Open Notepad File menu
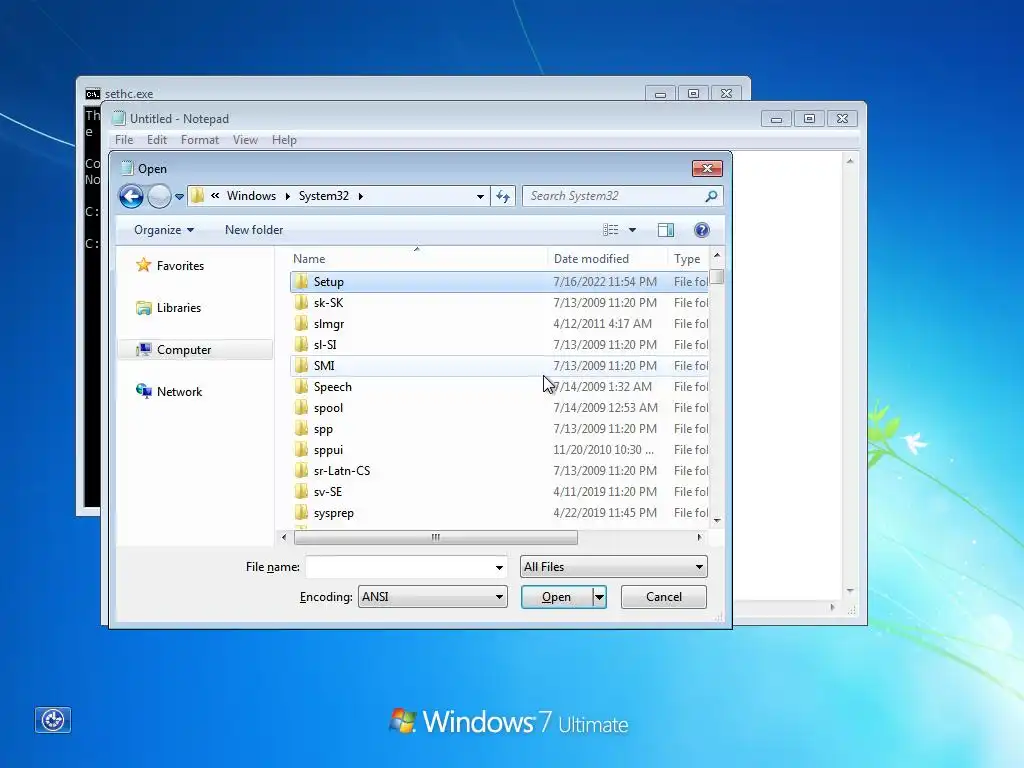 [x=124, y=140]
